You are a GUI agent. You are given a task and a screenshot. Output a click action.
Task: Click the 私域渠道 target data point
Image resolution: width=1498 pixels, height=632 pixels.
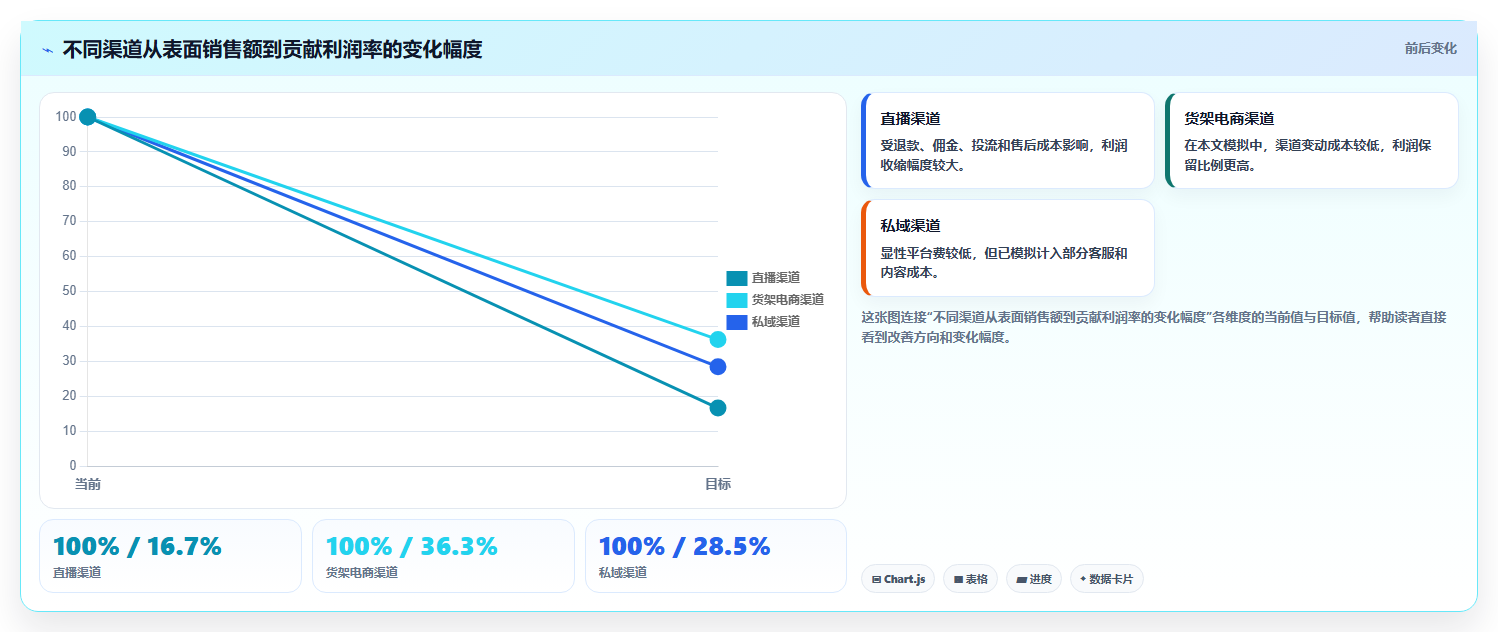(718, 367)
